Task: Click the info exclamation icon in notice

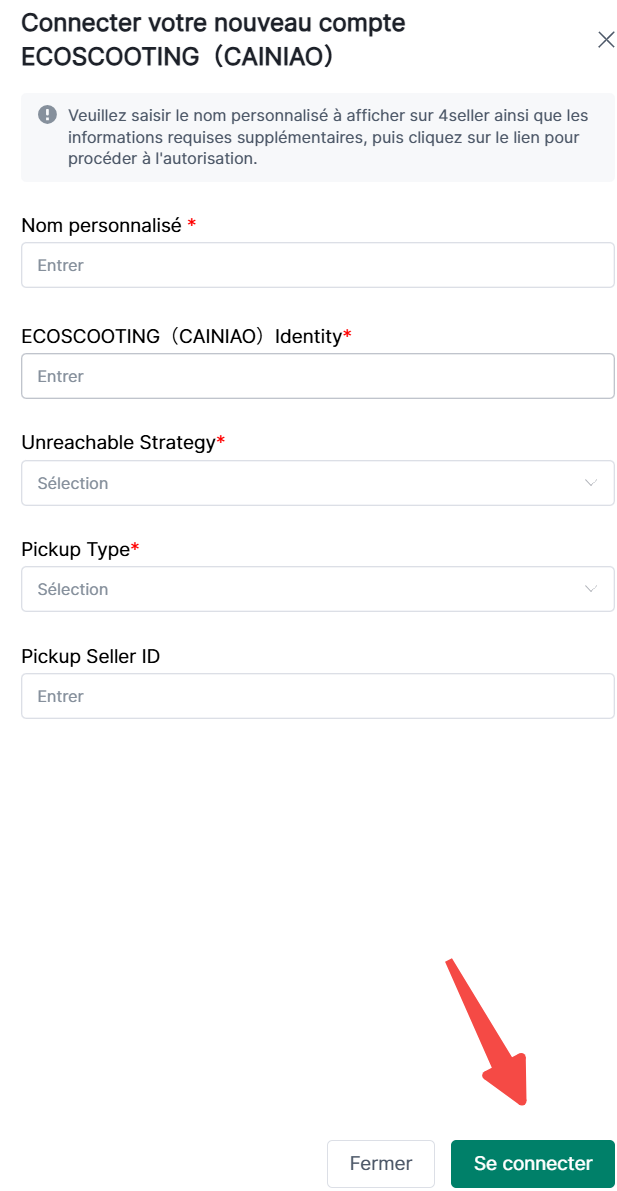Action: tap(47, 115)
